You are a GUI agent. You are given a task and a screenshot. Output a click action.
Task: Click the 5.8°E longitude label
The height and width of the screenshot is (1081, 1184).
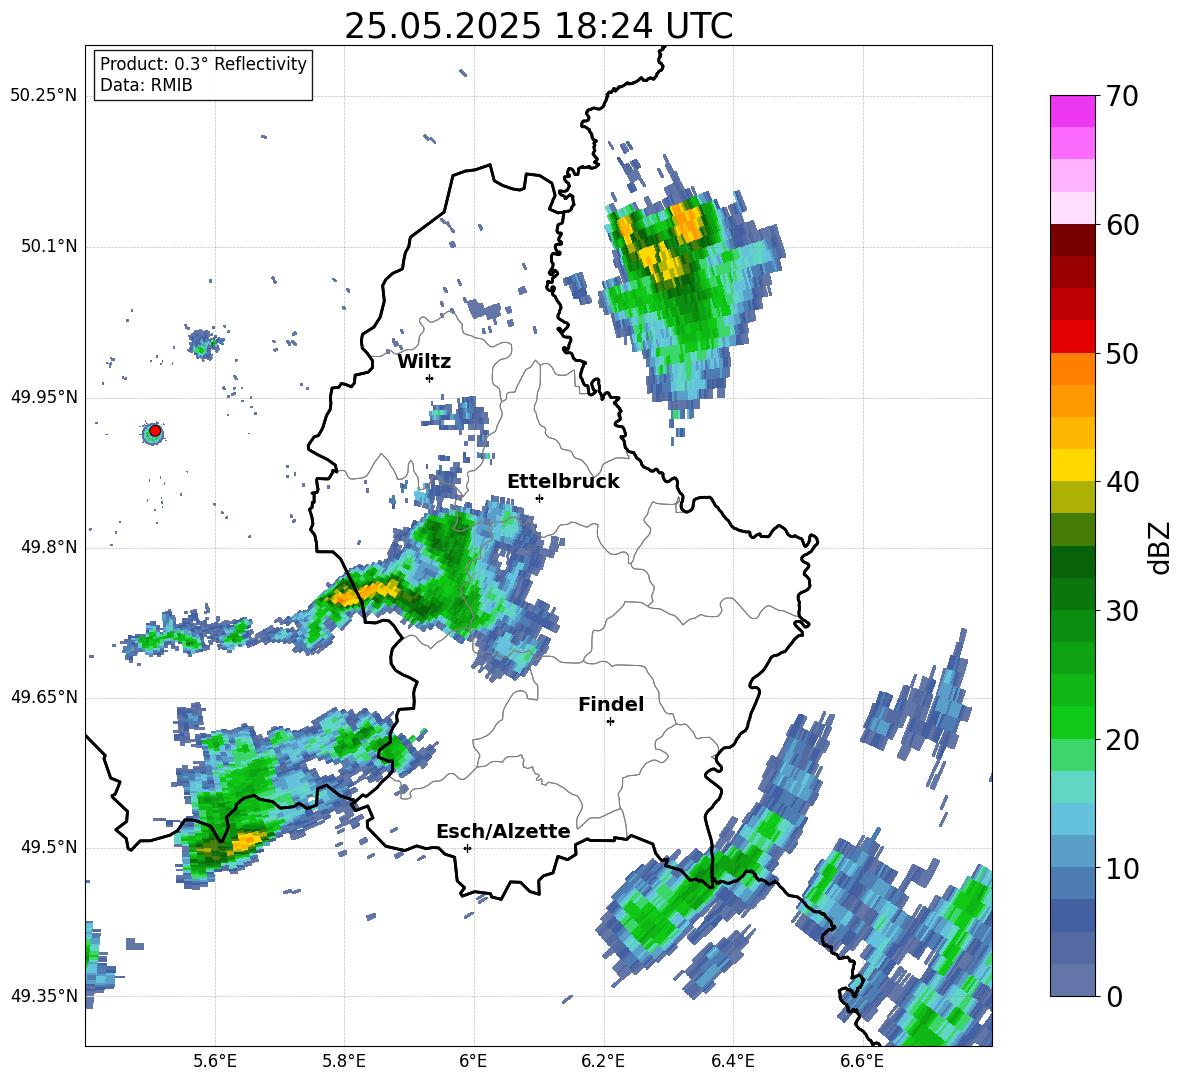point(344,1061)
